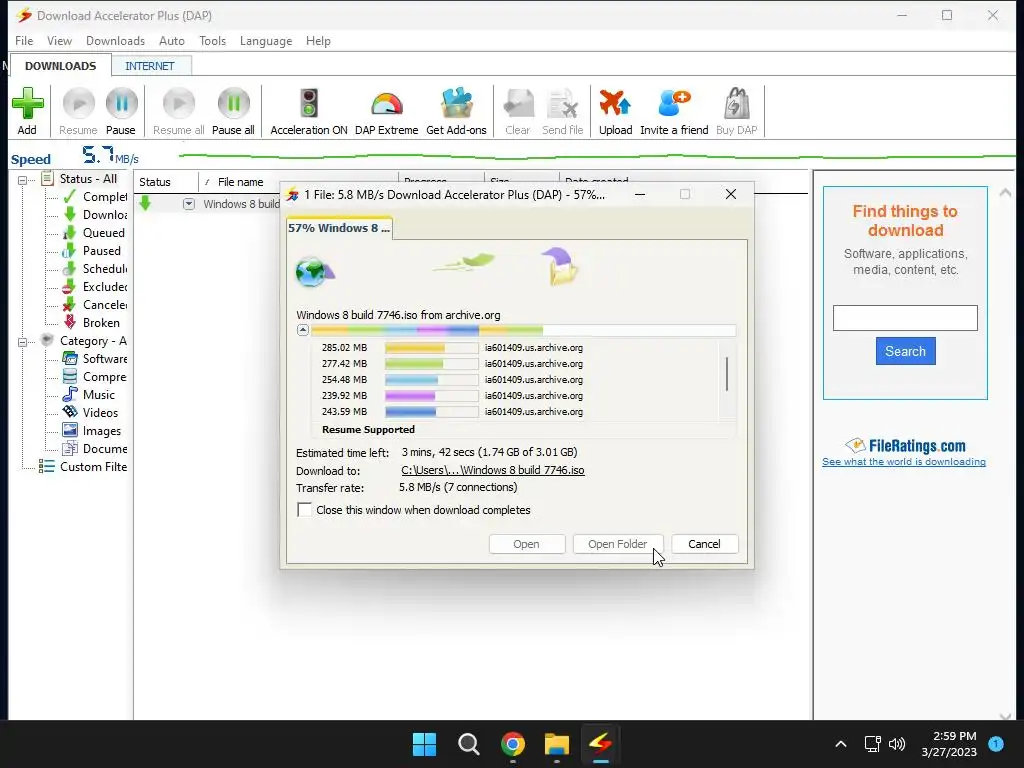Switch to the INTERNET tab
This screenshot has width=1024, height=768.
coord(150,66)
